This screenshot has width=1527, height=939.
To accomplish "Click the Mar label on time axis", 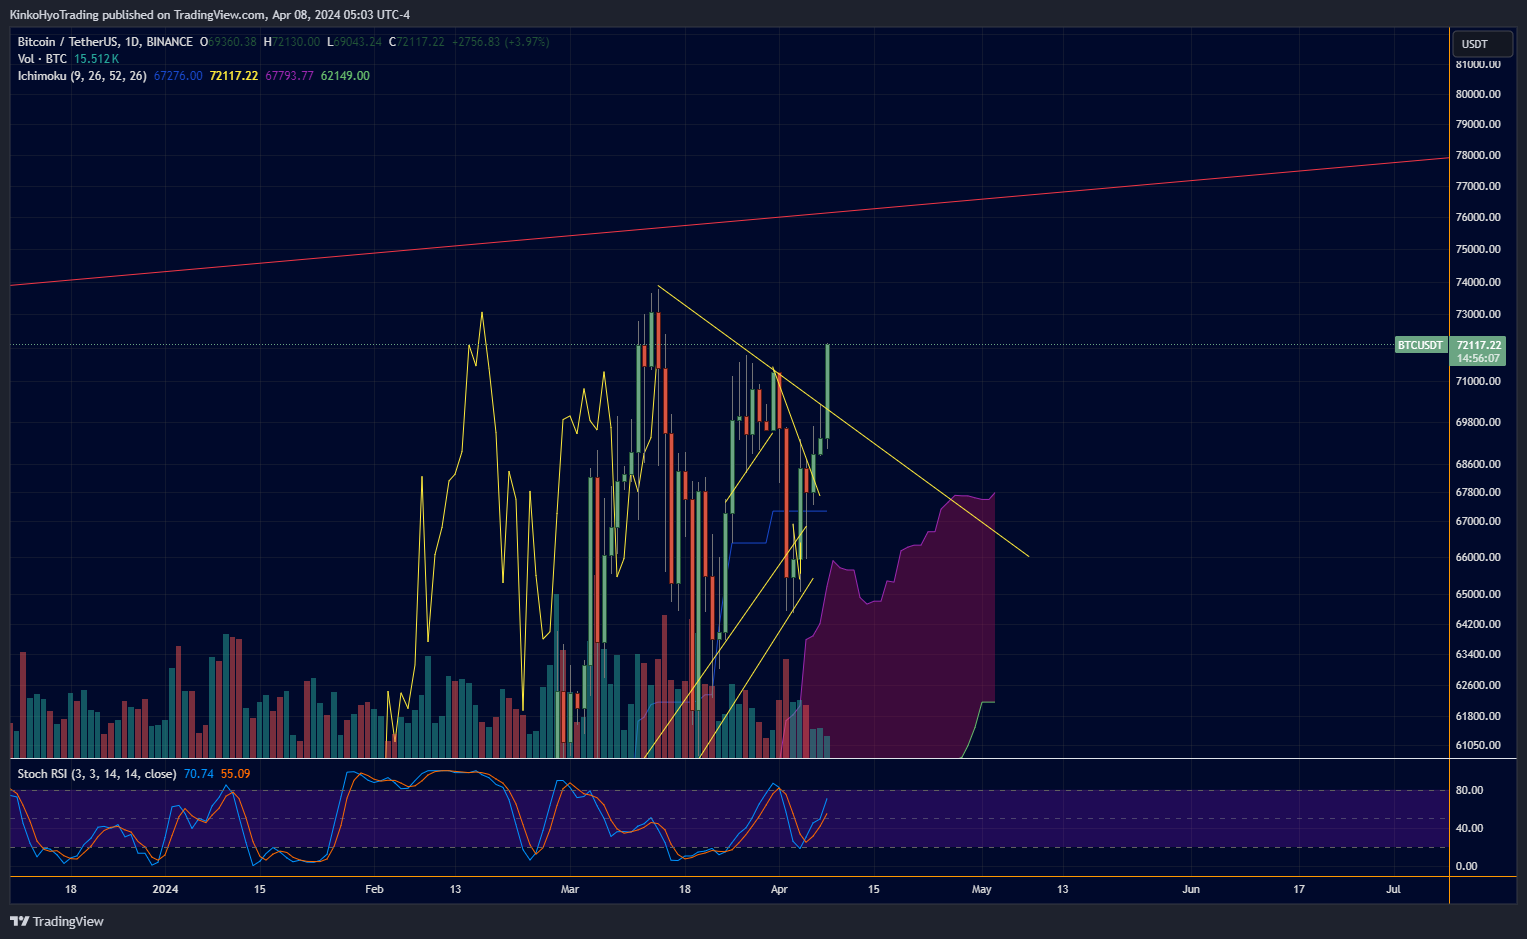I will pos(570,889).
